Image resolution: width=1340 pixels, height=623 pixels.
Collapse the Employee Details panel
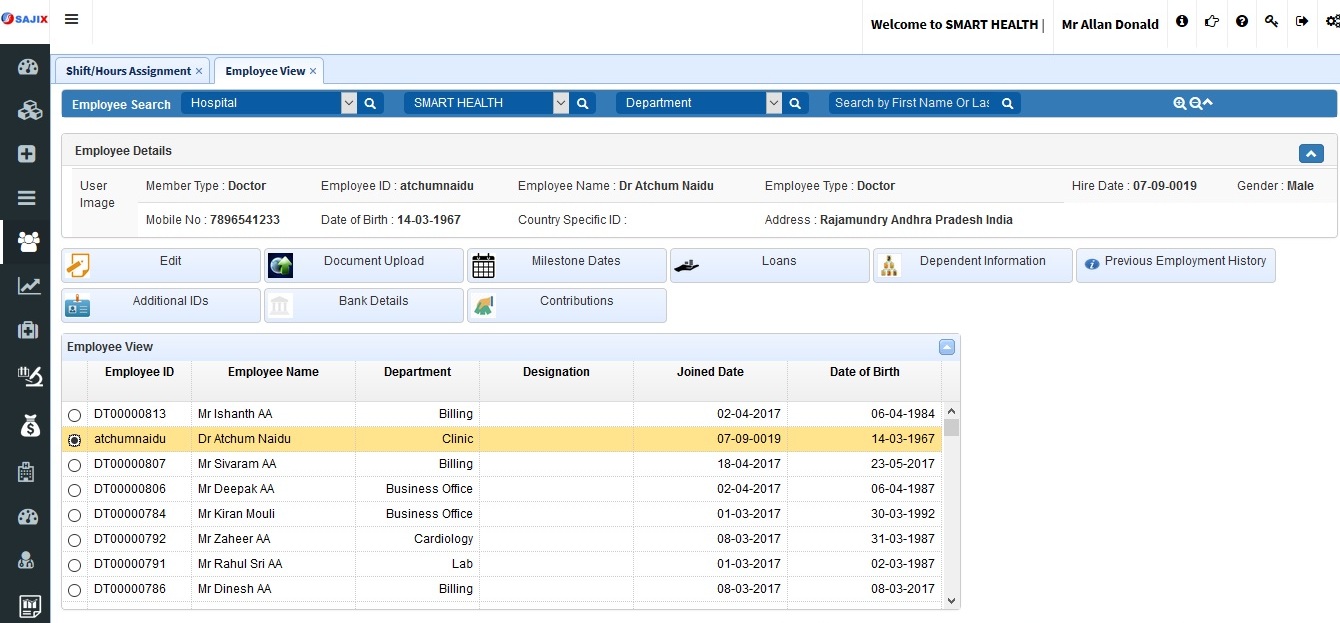click(1310, 153)
